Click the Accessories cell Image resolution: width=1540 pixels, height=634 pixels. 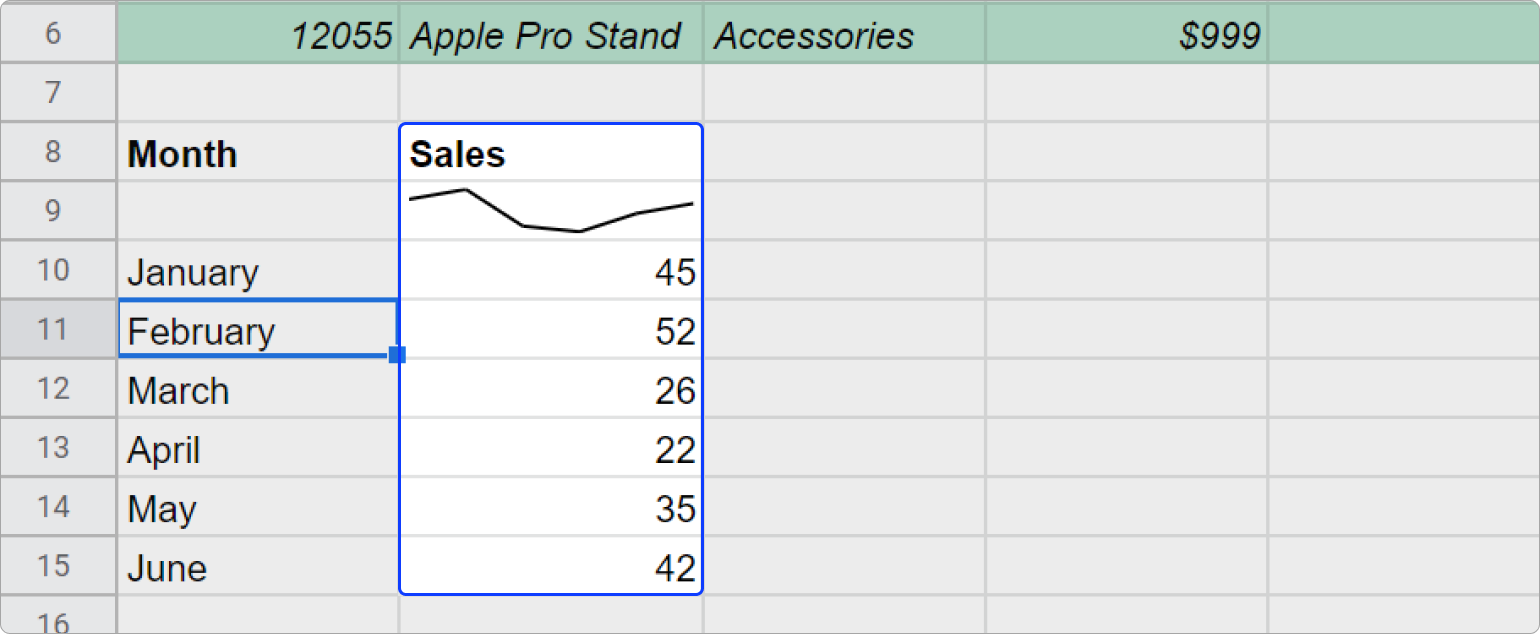844,36
